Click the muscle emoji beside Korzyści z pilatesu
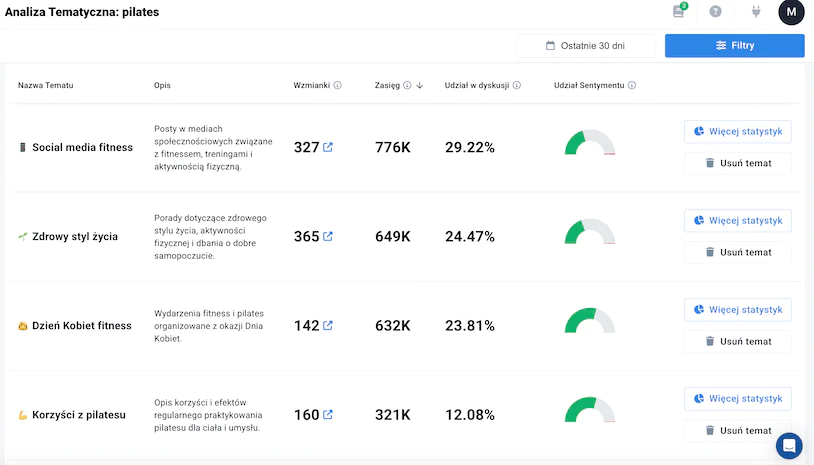The height and width of the screenshot is (465, 814). coord(22,415)
